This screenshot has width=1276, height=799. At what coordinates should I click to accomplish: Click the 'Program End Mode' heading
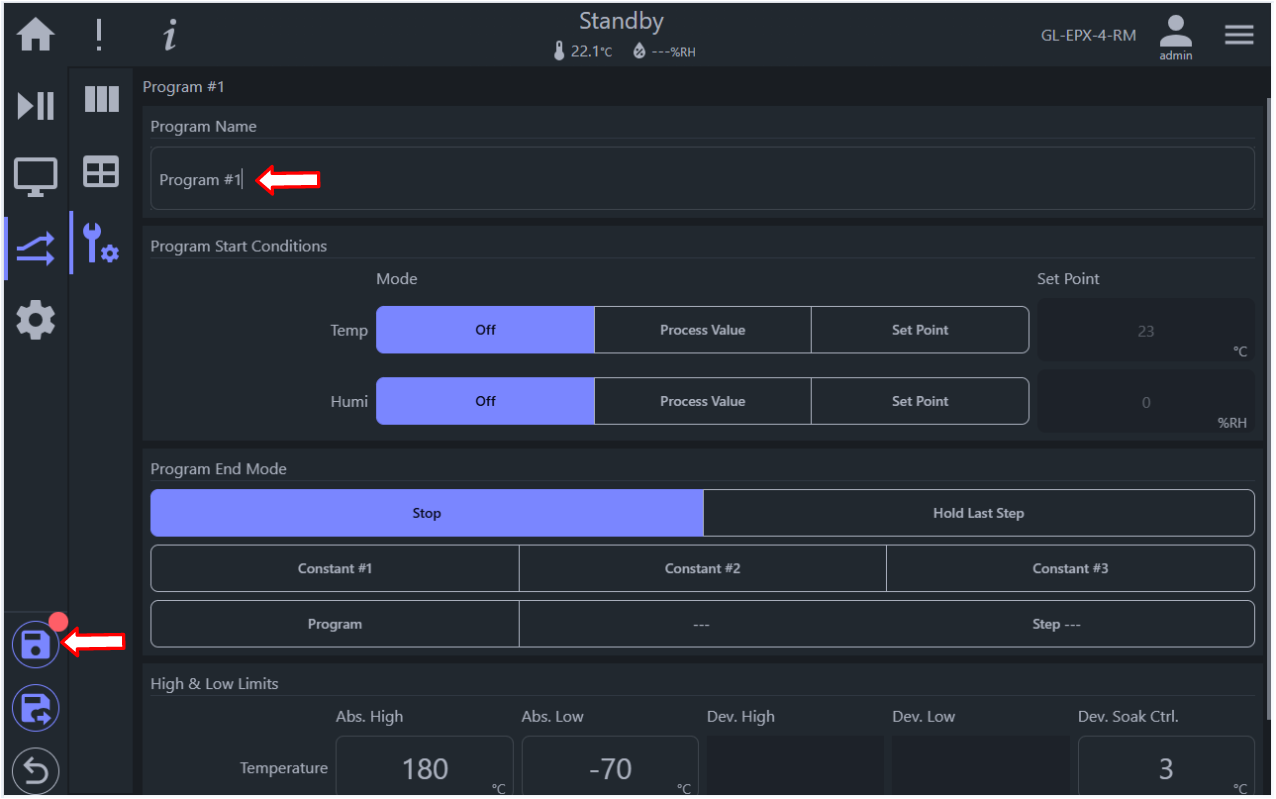[218, 469]
